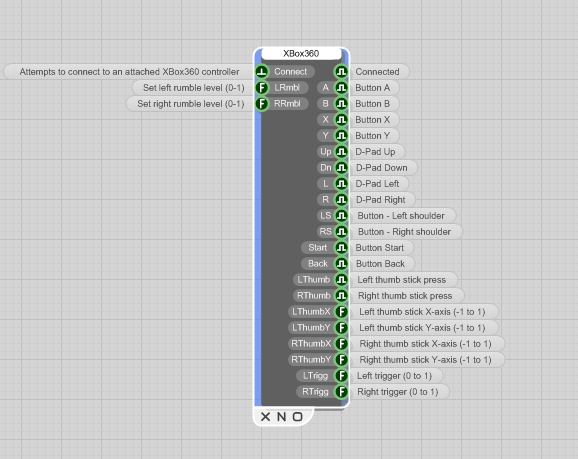Click the RTrigg float output connector
This screenshot has height=459, width=578.
click(x=341, y=392)
